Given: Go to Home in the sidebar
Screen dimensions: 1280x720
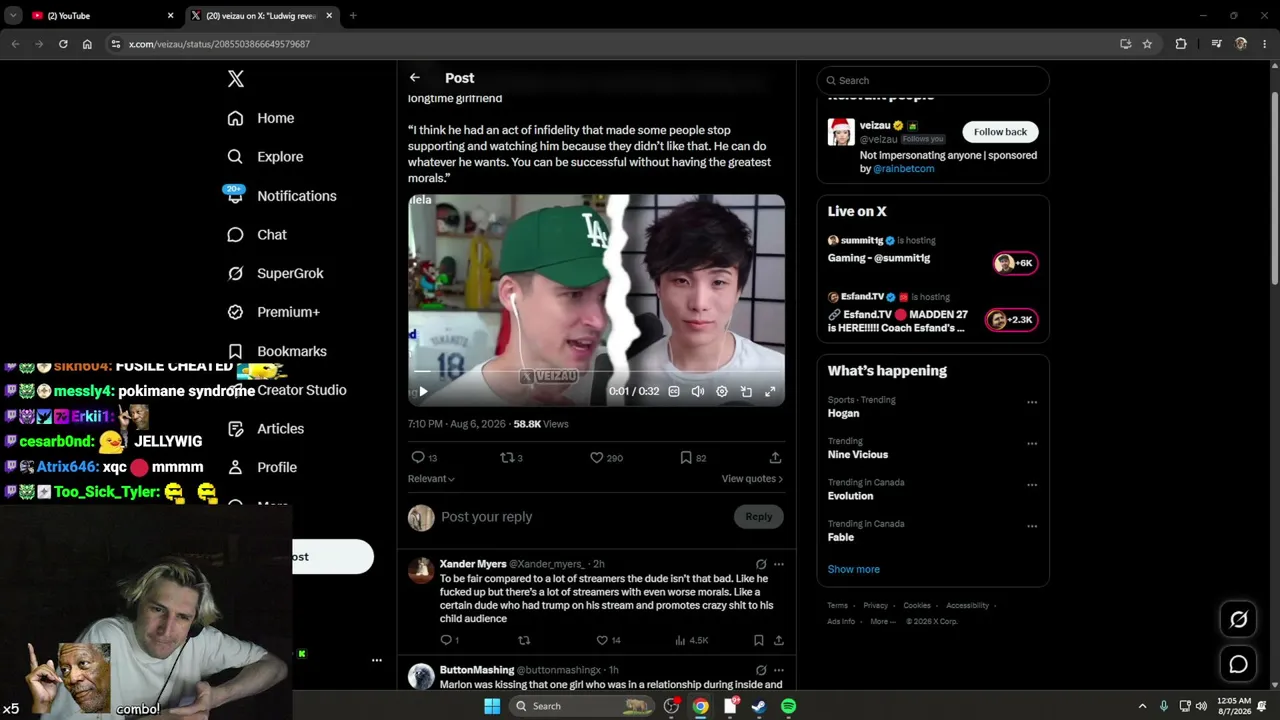Looking at the screenshot, I should point(261,118).
